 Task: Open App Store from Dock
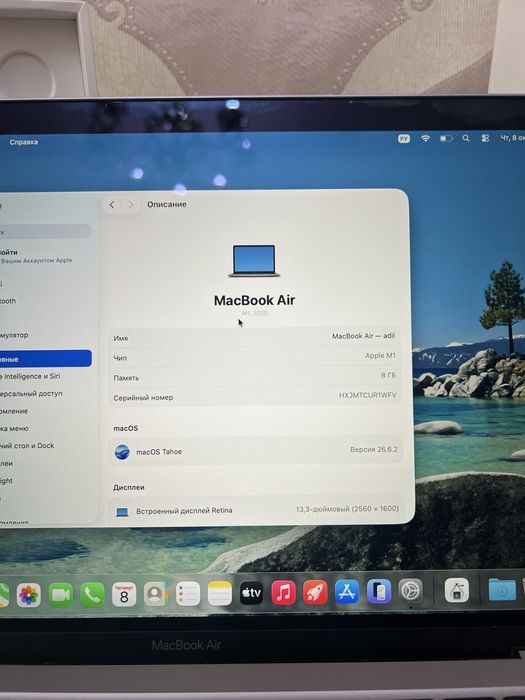[347, 592]
